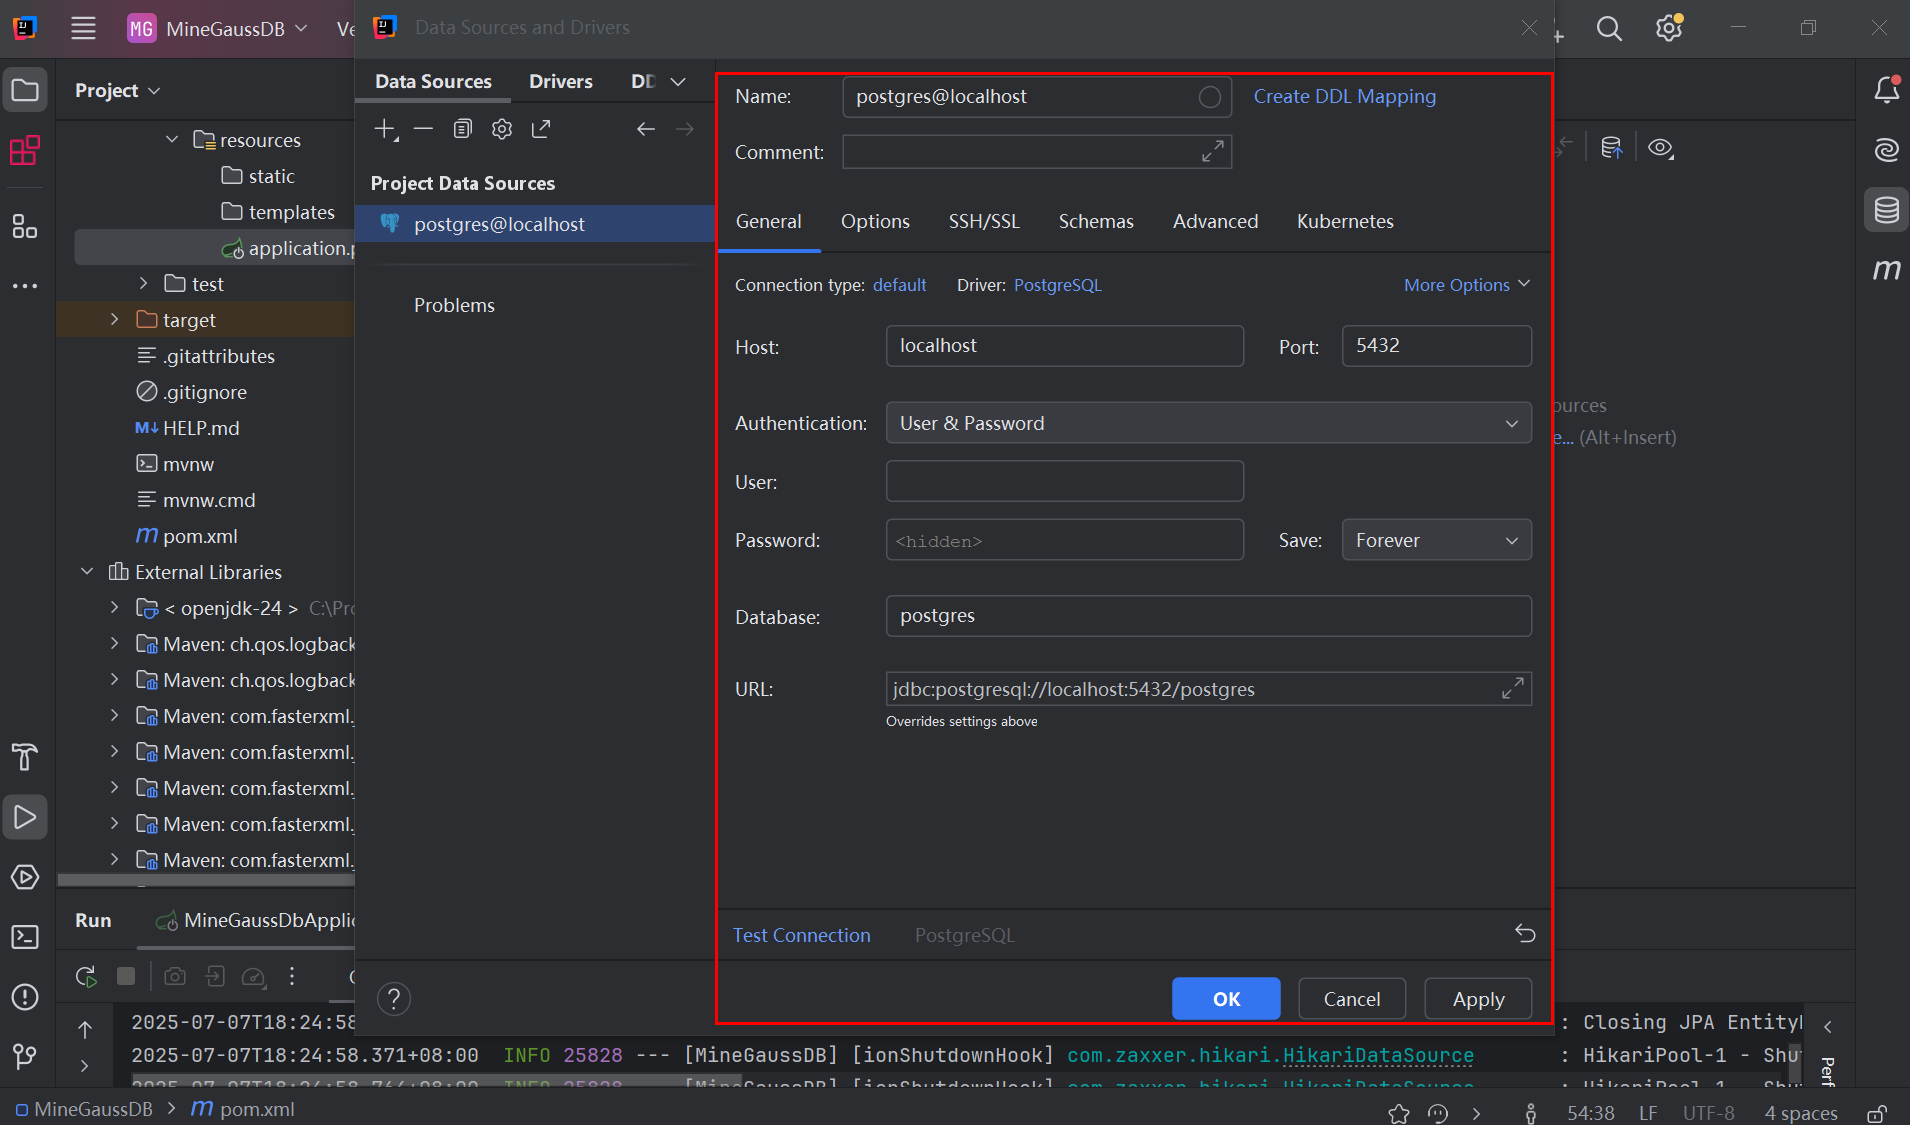Click the Search Everywhere magnifier icon
The image size is (1910, 1125).
(1609, 28)
